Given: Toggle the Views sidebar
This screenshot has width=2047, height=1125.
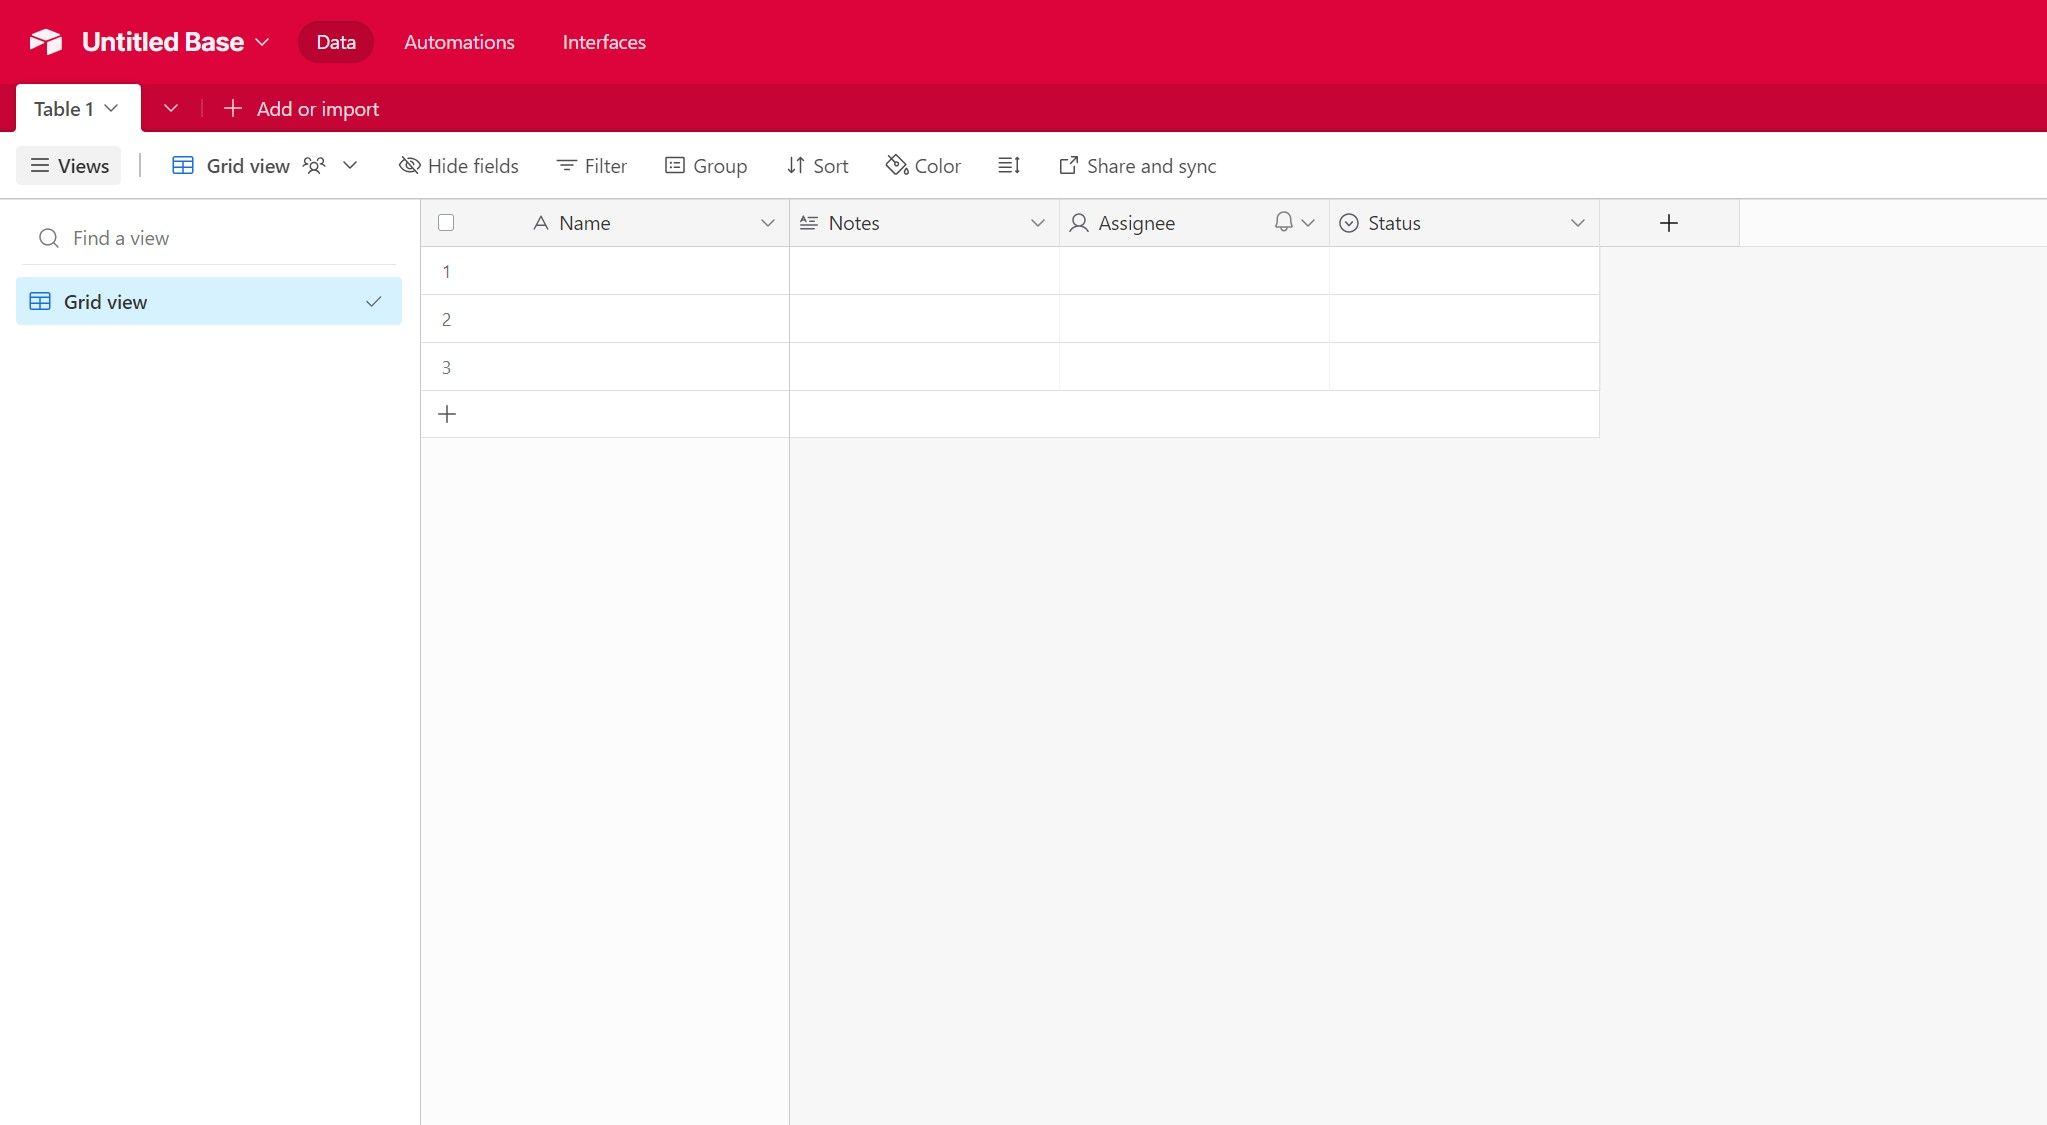Looking at the screenshot, I should (x=68, y=165).
